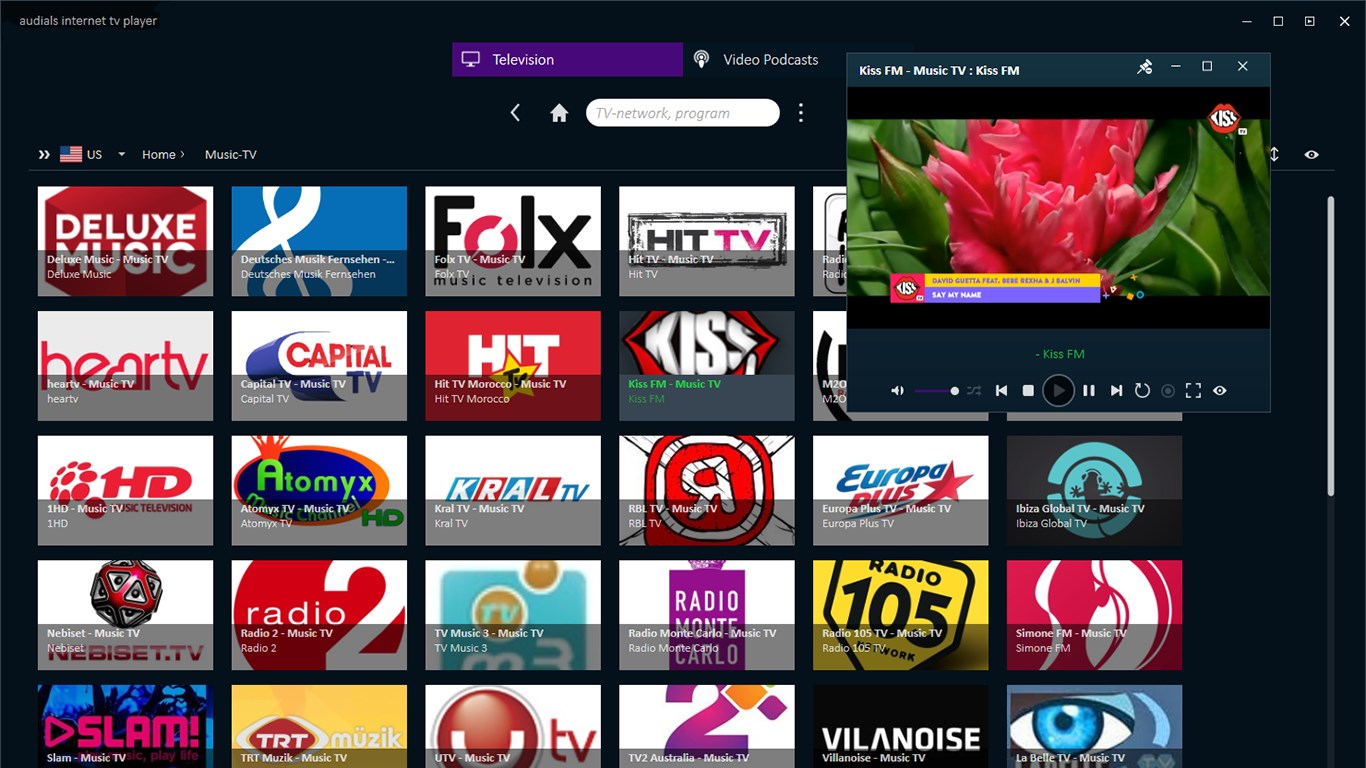The width and height of the screenshot is (1366, 768).
Task: Navigate to Home breadcrumb
Action: click(x=159, y=155)
